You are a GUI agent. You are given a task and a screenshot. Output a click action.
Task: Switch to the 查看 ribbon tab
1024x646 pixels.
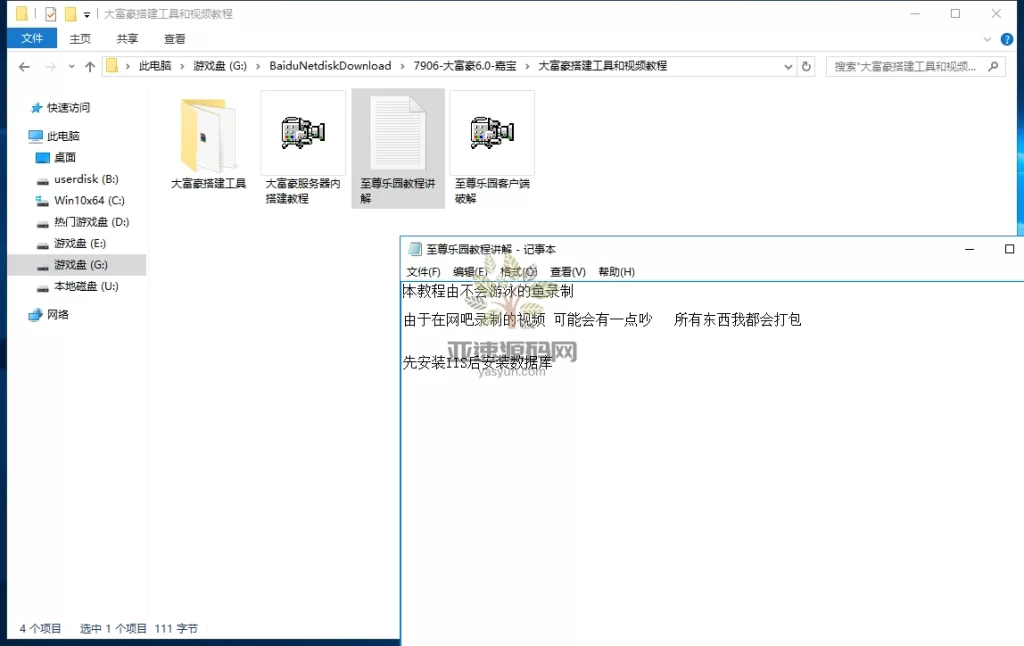[173, 38]
